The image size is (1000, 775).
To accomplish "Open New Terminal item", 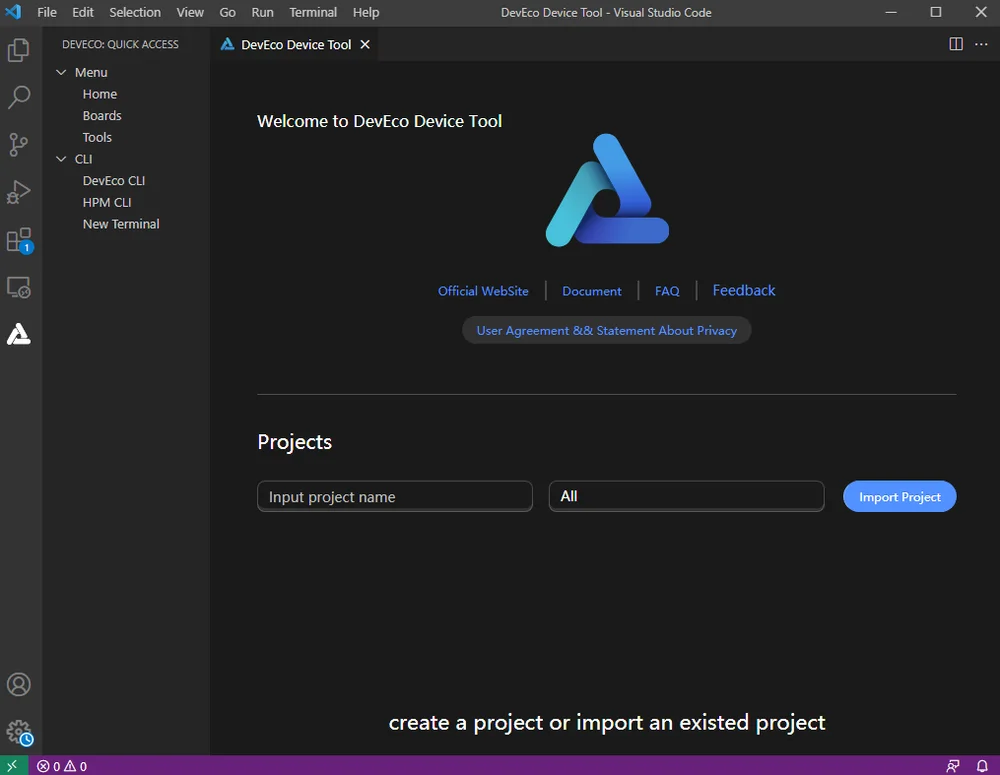I will (x=121, y=225).
